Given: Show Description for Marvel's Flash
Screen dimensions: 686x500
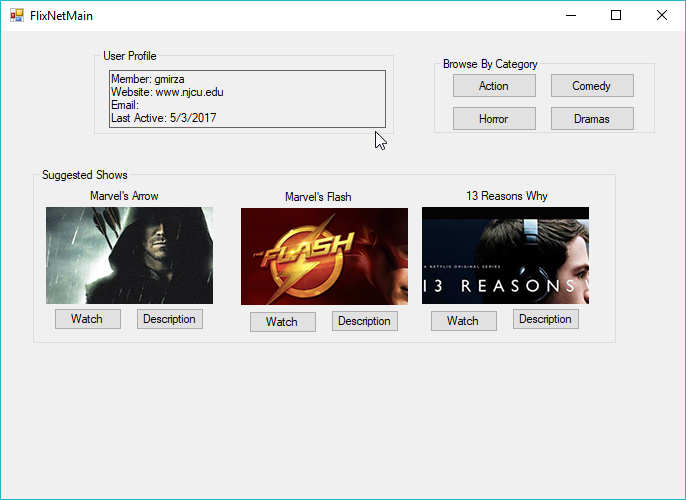Looking at the screenshot, I should tap(364, 321).
